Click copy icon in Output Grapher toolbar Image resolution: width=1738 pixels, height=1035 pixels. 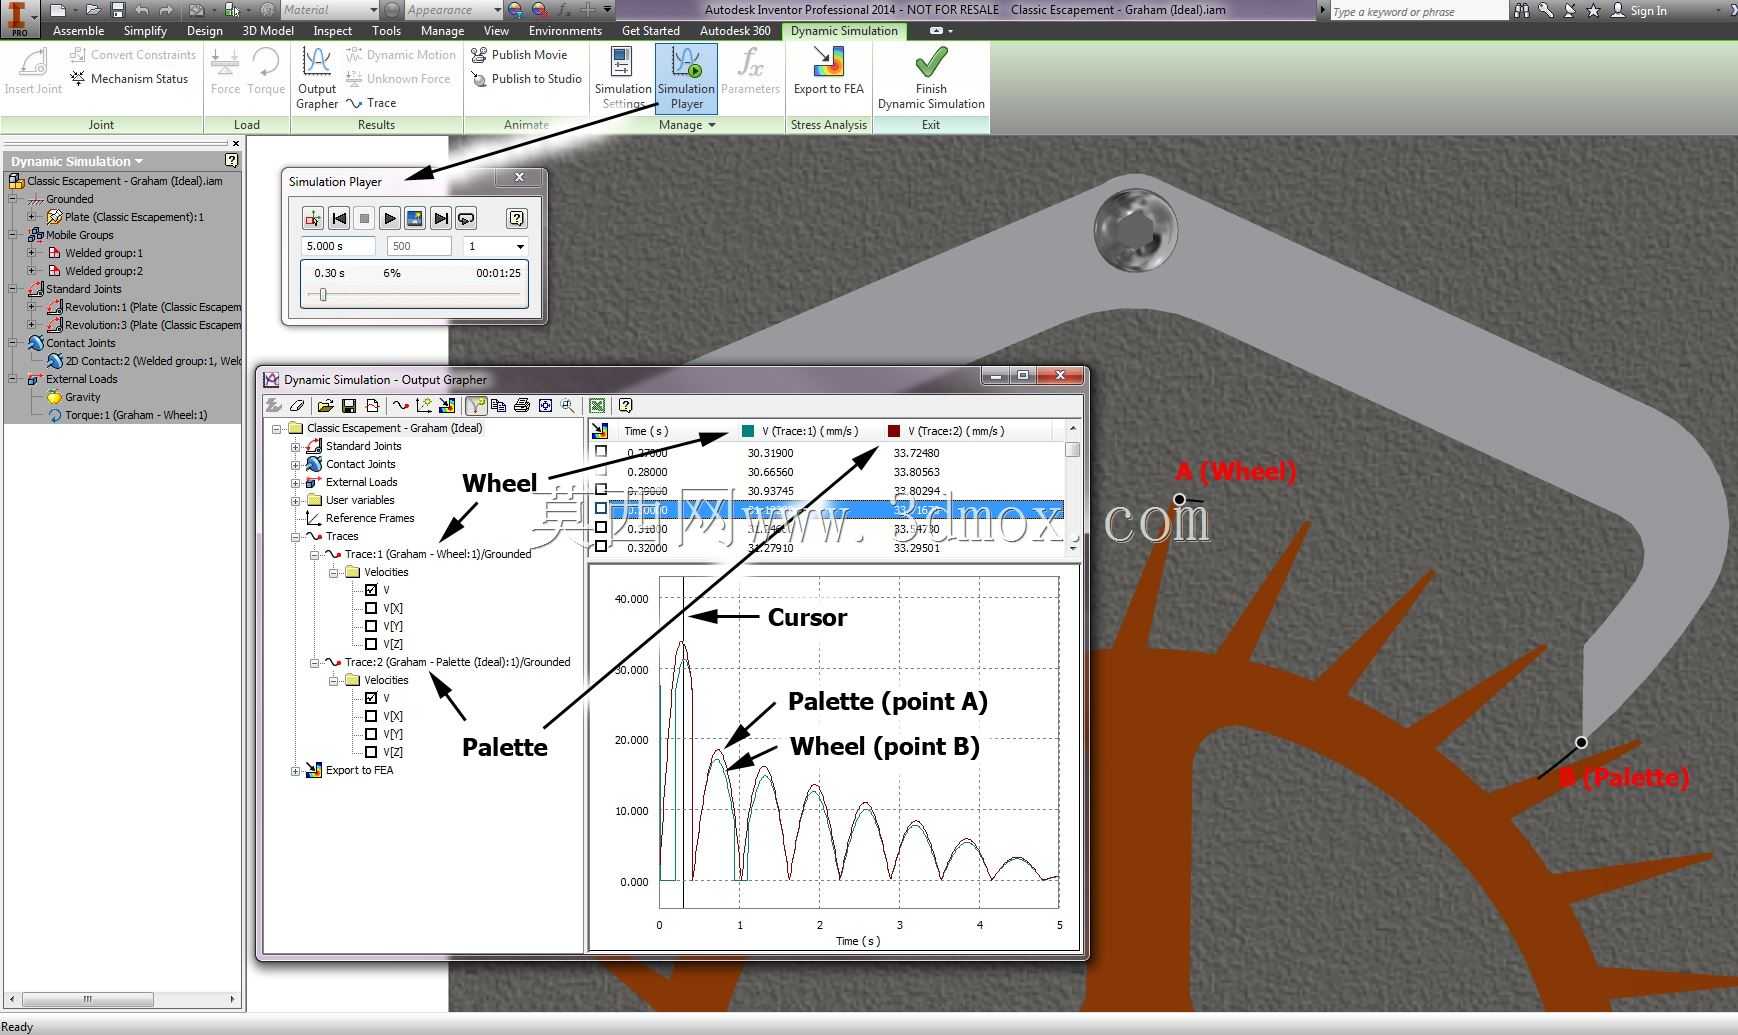tap(498, 406)
